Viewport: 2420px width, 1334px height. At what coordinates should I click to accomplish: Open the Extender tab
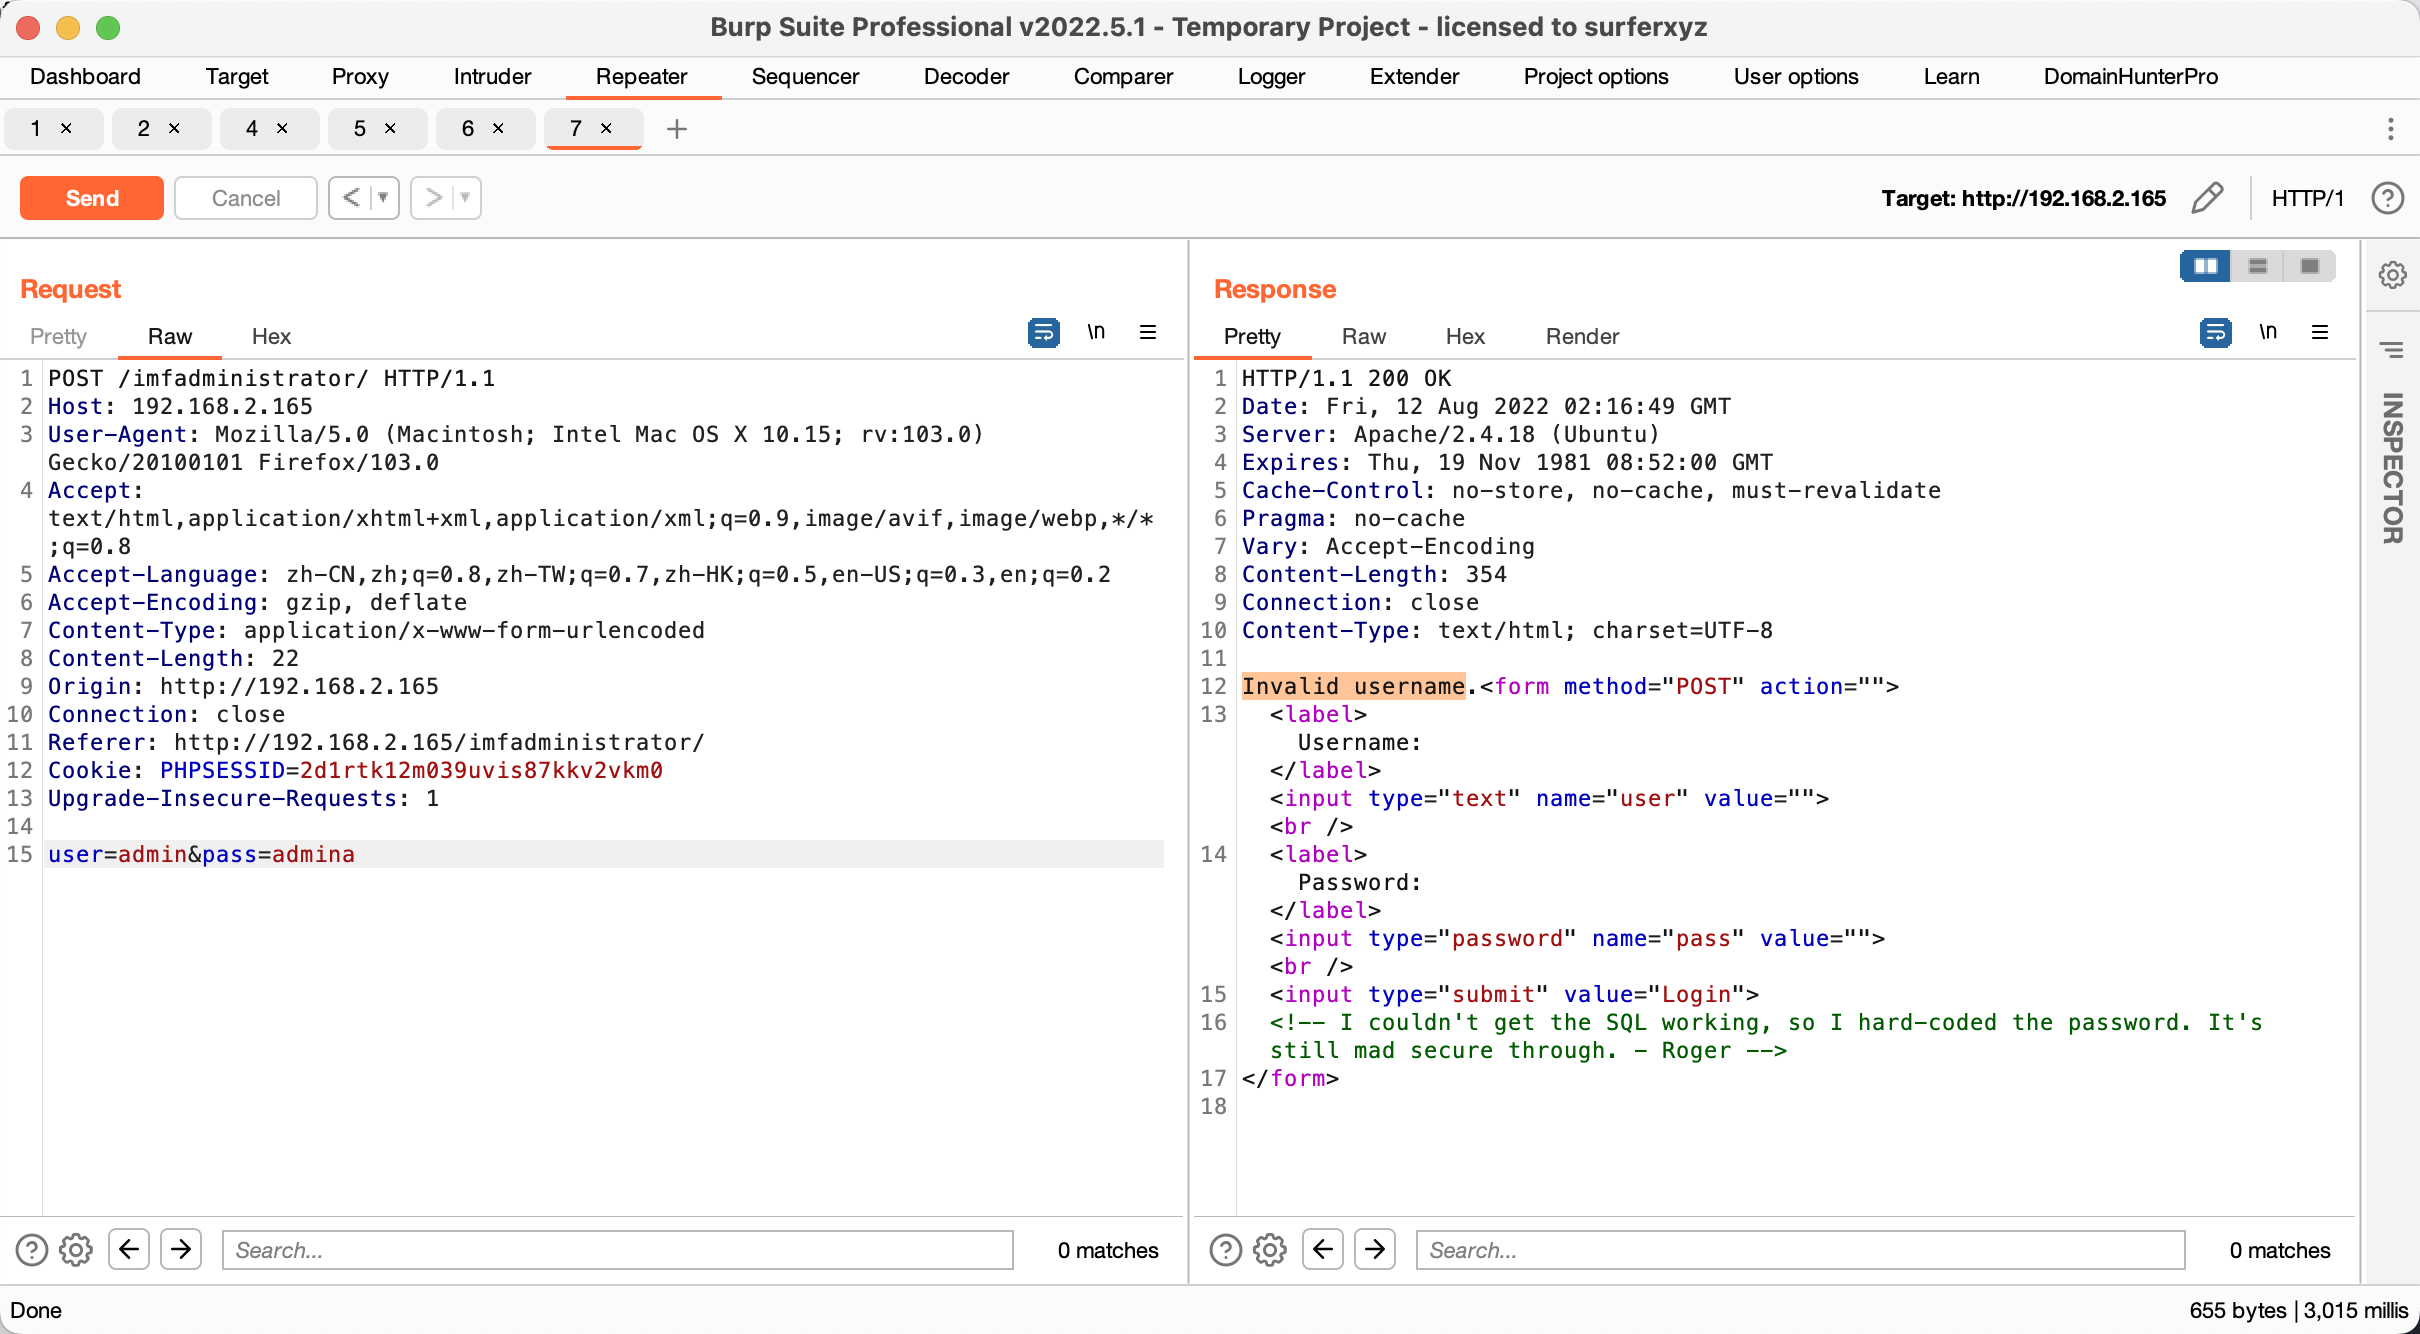[1414, 76]
